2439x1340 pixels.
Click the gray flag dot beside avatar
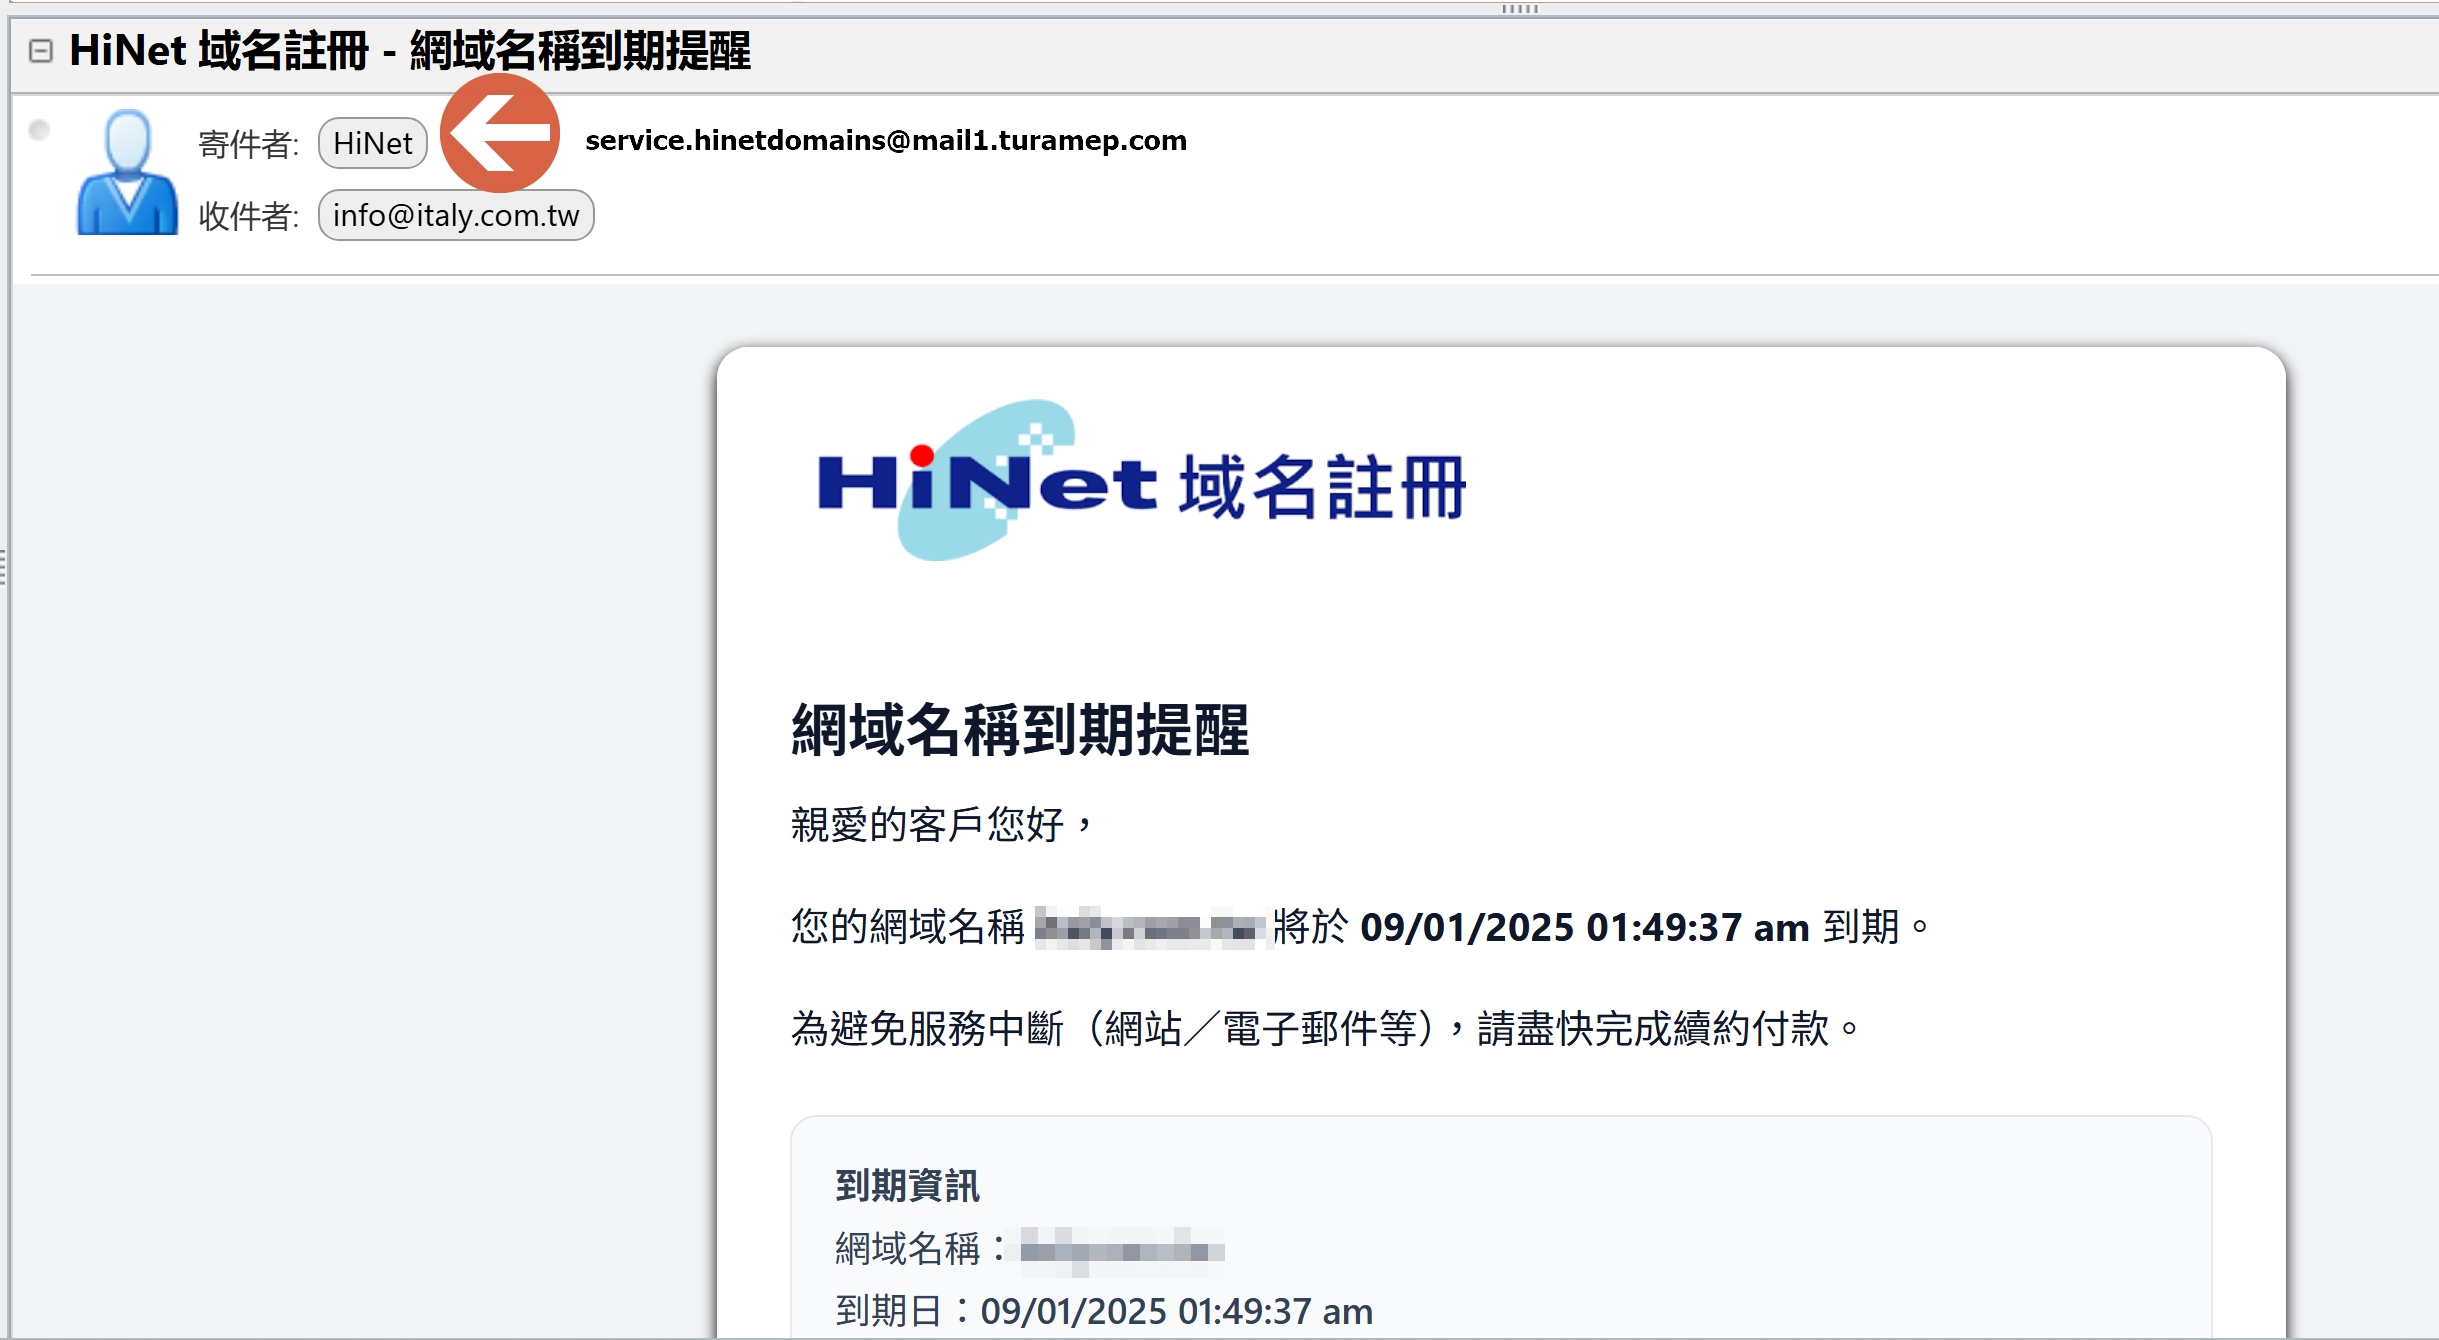tap(39, 130)
